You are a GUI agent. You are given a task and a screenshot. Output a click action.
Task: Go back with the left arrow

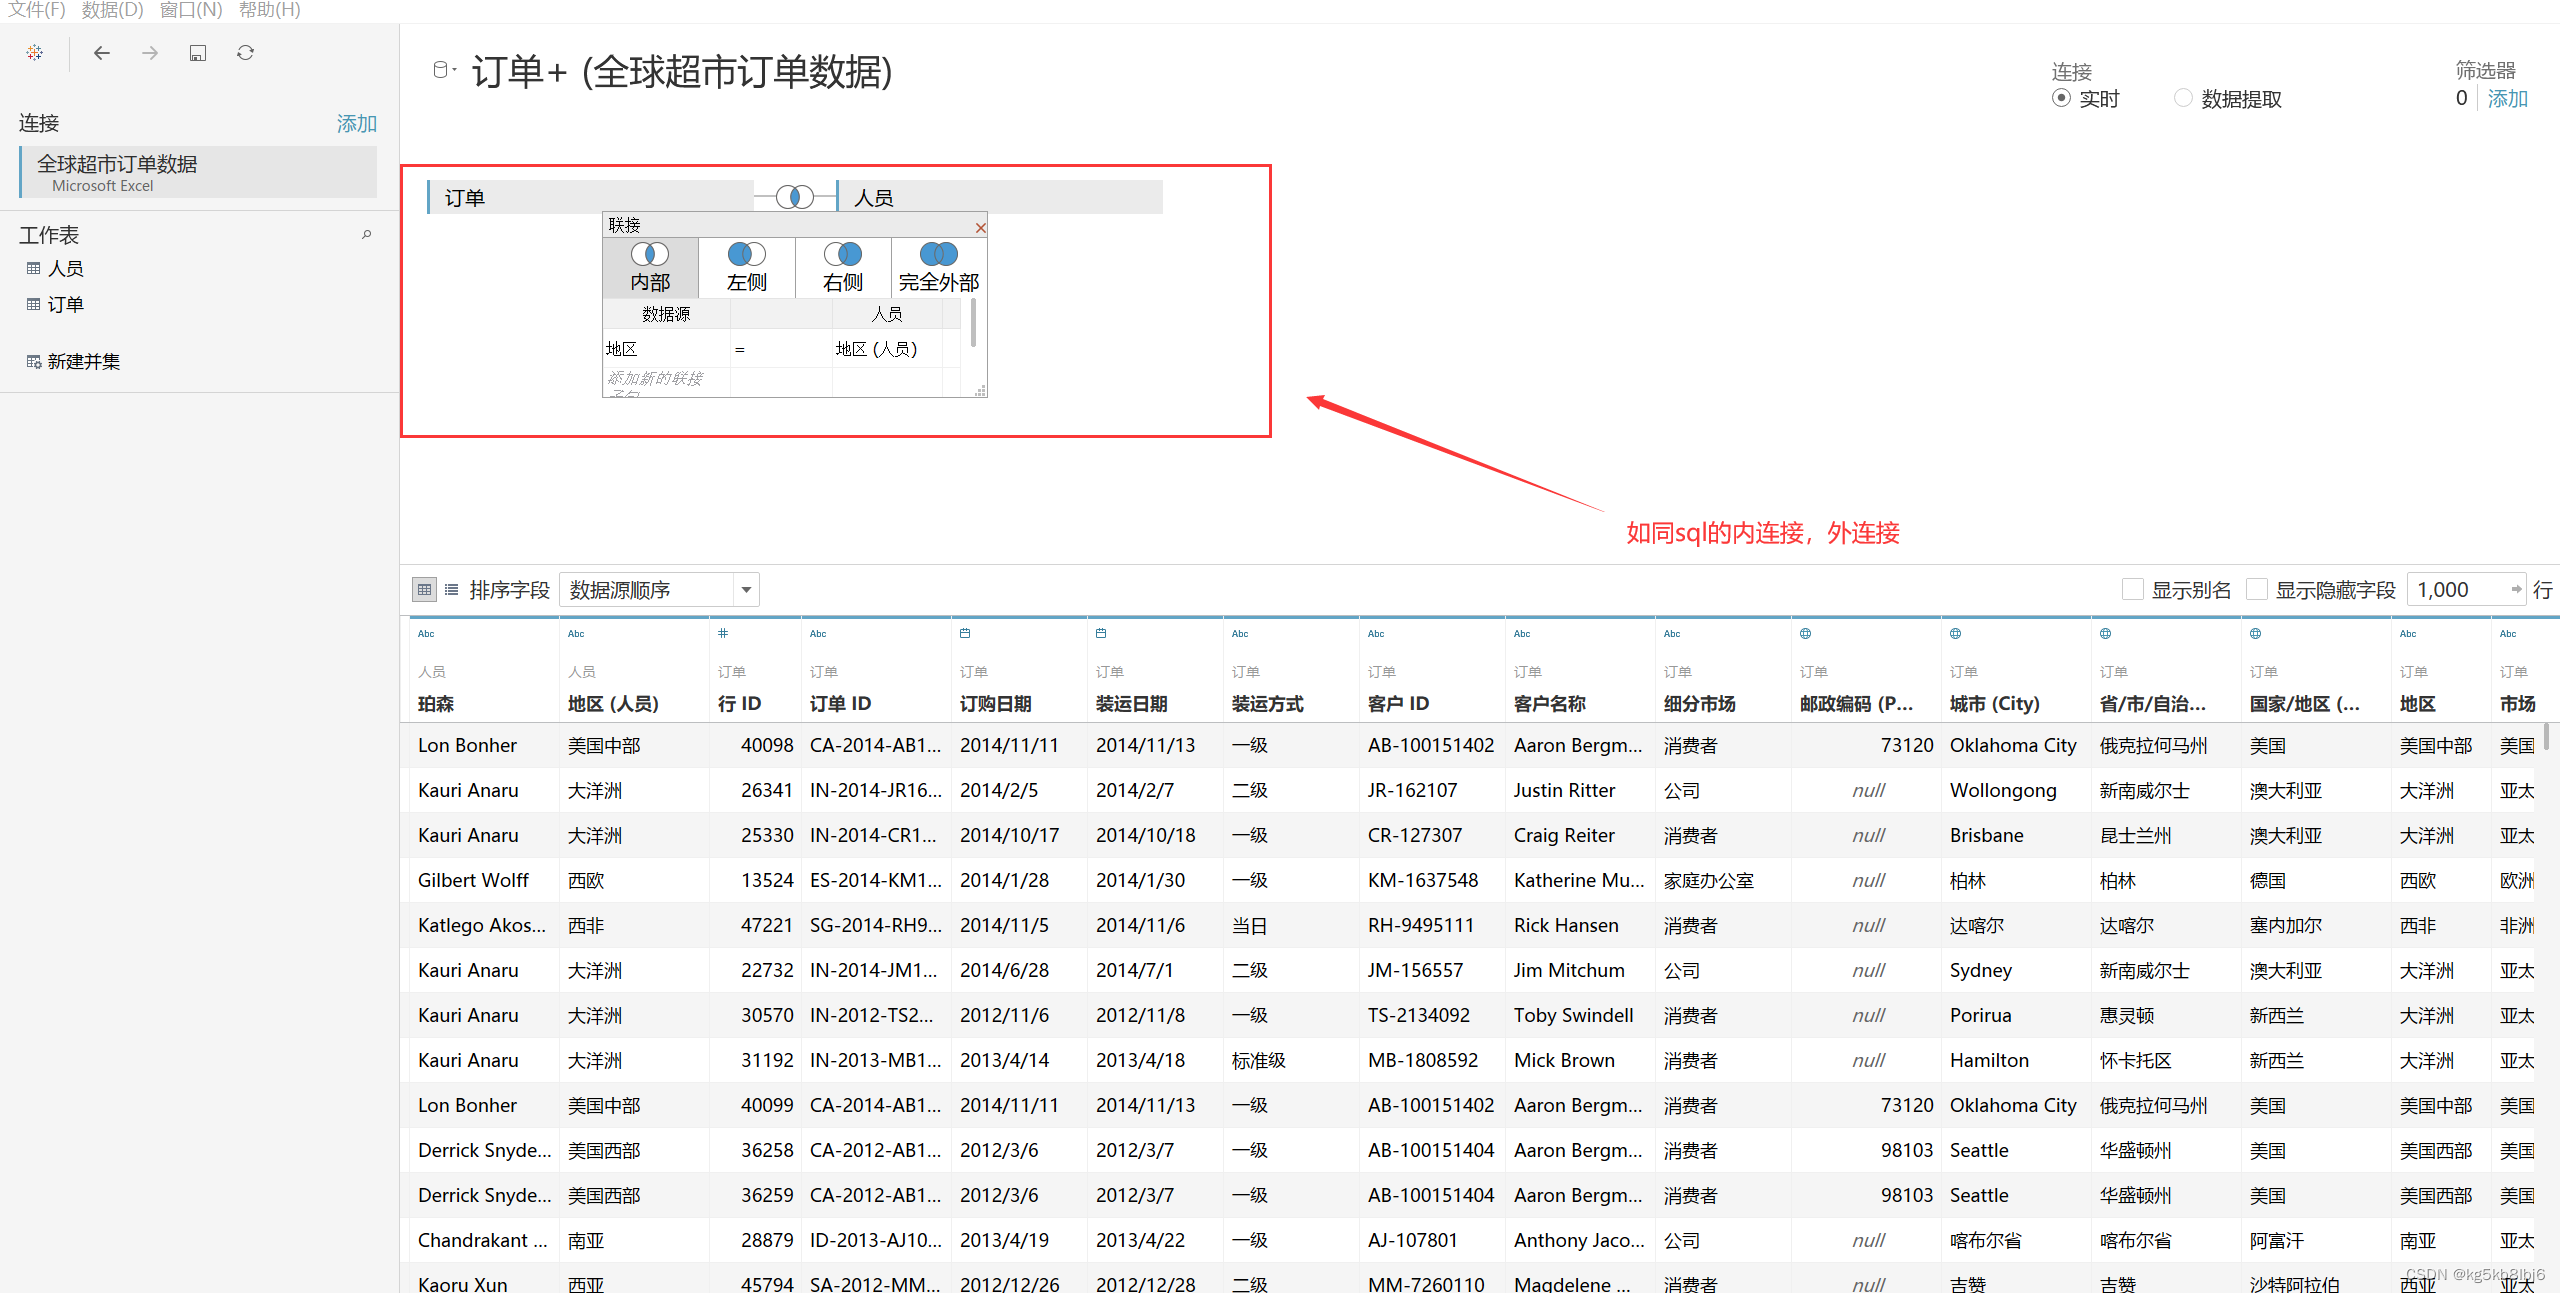pyautogui.click(x=101, y=53)
